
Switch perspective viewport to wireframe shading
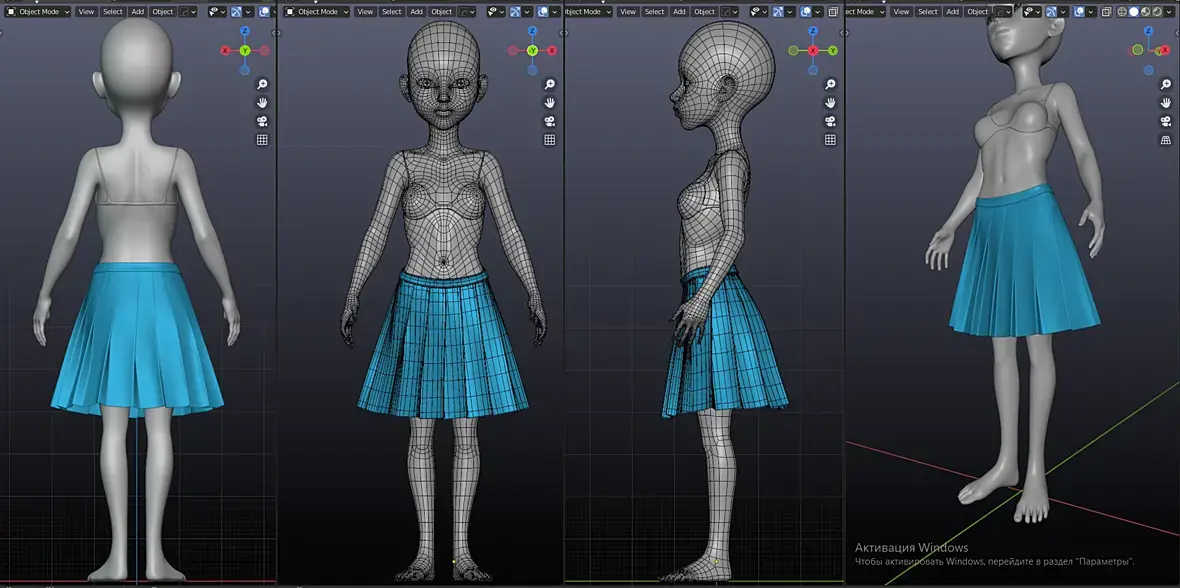click(1121, 11)
